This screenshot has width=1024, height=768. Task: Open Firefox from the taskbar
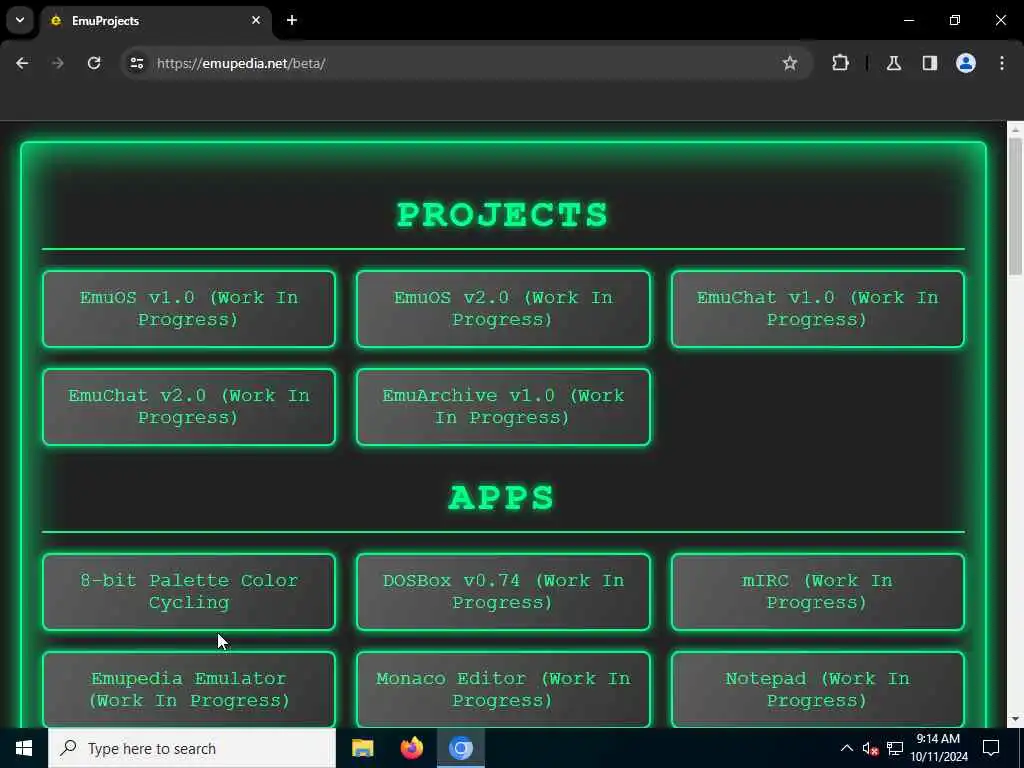(x=411, y=748)
